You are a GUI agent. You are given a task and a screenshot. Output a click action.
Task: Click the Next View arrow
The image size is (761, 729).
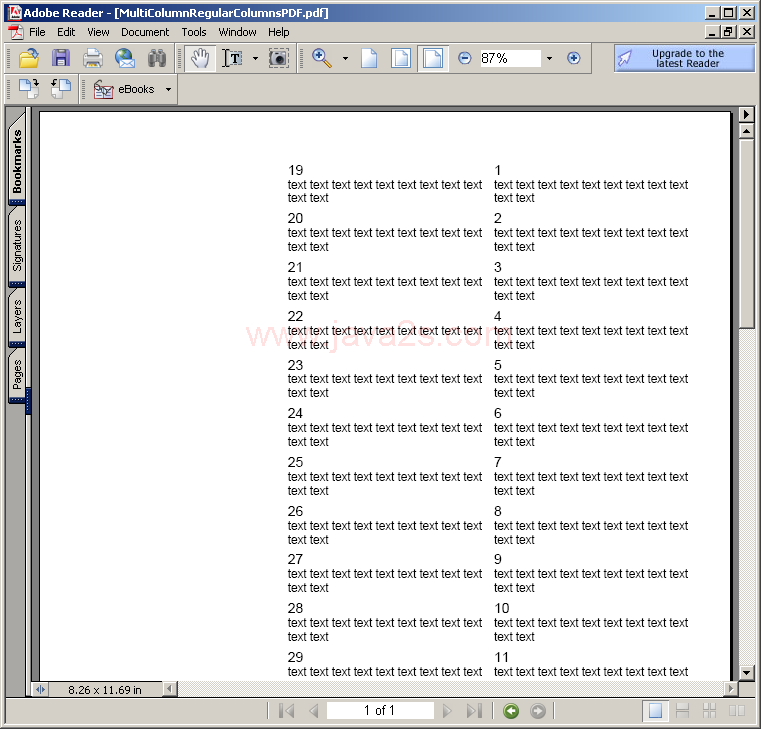[x=537, y=711]
